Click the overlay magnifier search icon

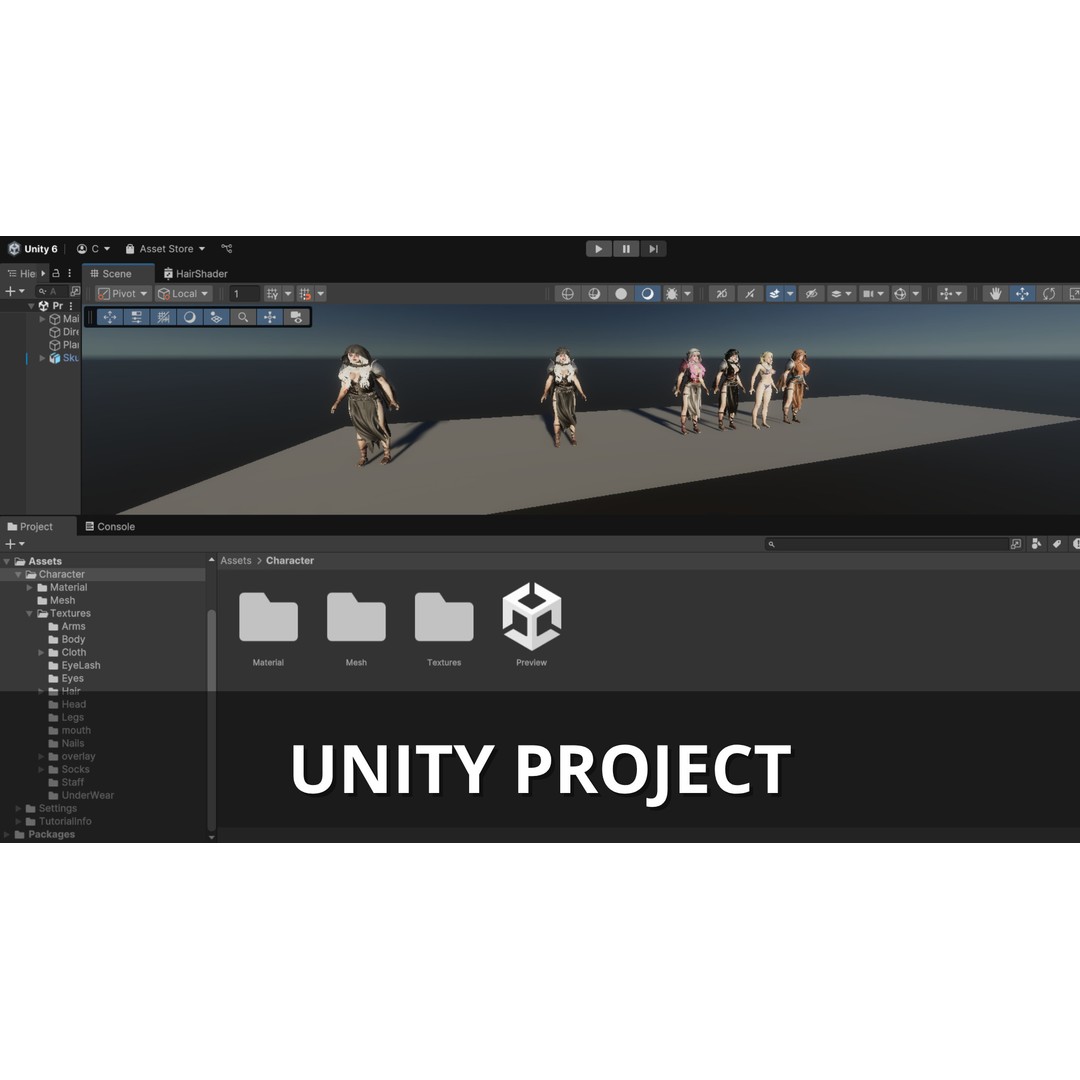coord(243,318)
